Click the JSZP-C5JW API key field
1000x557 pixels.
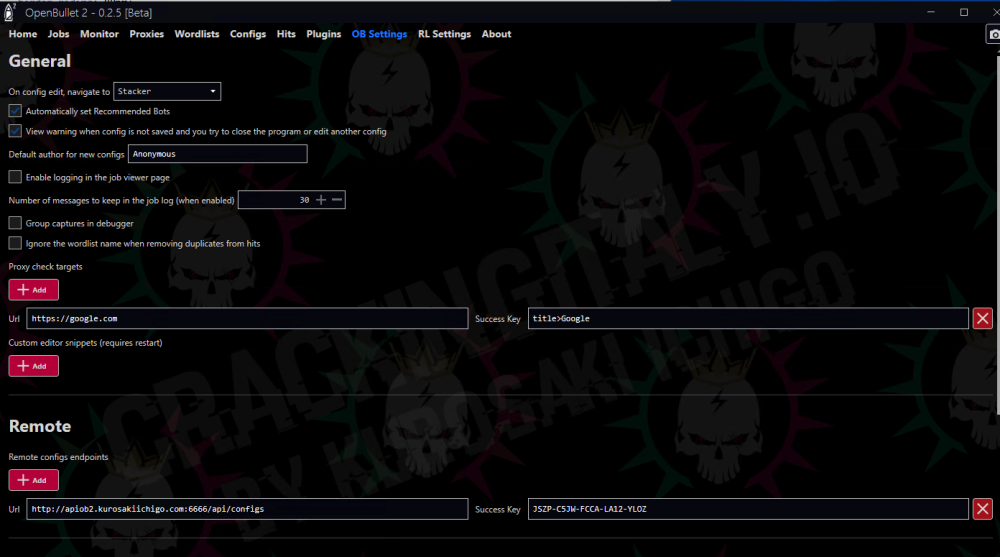(x=748, y=509)
